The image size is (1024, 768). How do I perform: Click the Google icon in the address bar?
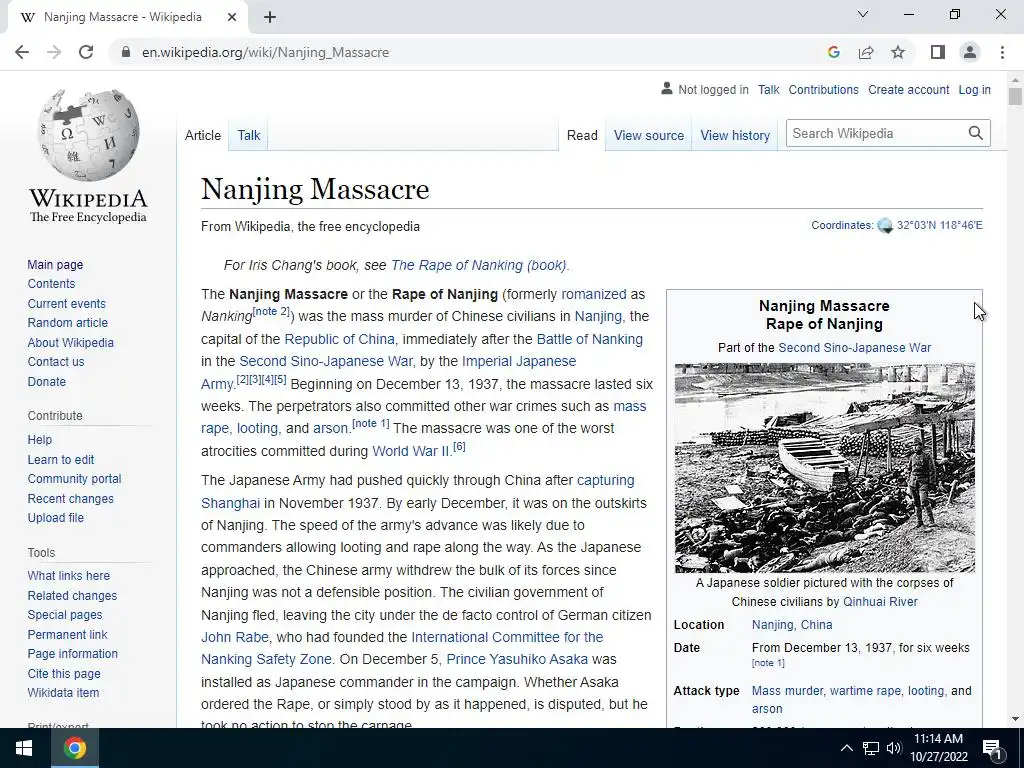click(x=833, y=52)
